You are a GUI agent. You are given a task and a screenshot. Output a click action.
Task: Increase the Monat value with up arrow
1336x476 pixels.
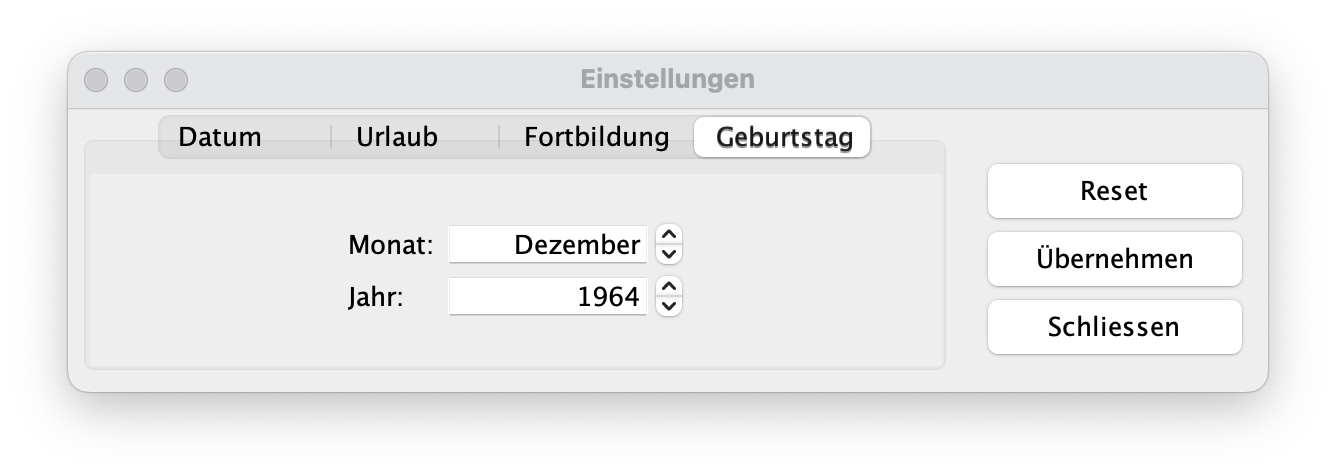click(x=670, y=236)
